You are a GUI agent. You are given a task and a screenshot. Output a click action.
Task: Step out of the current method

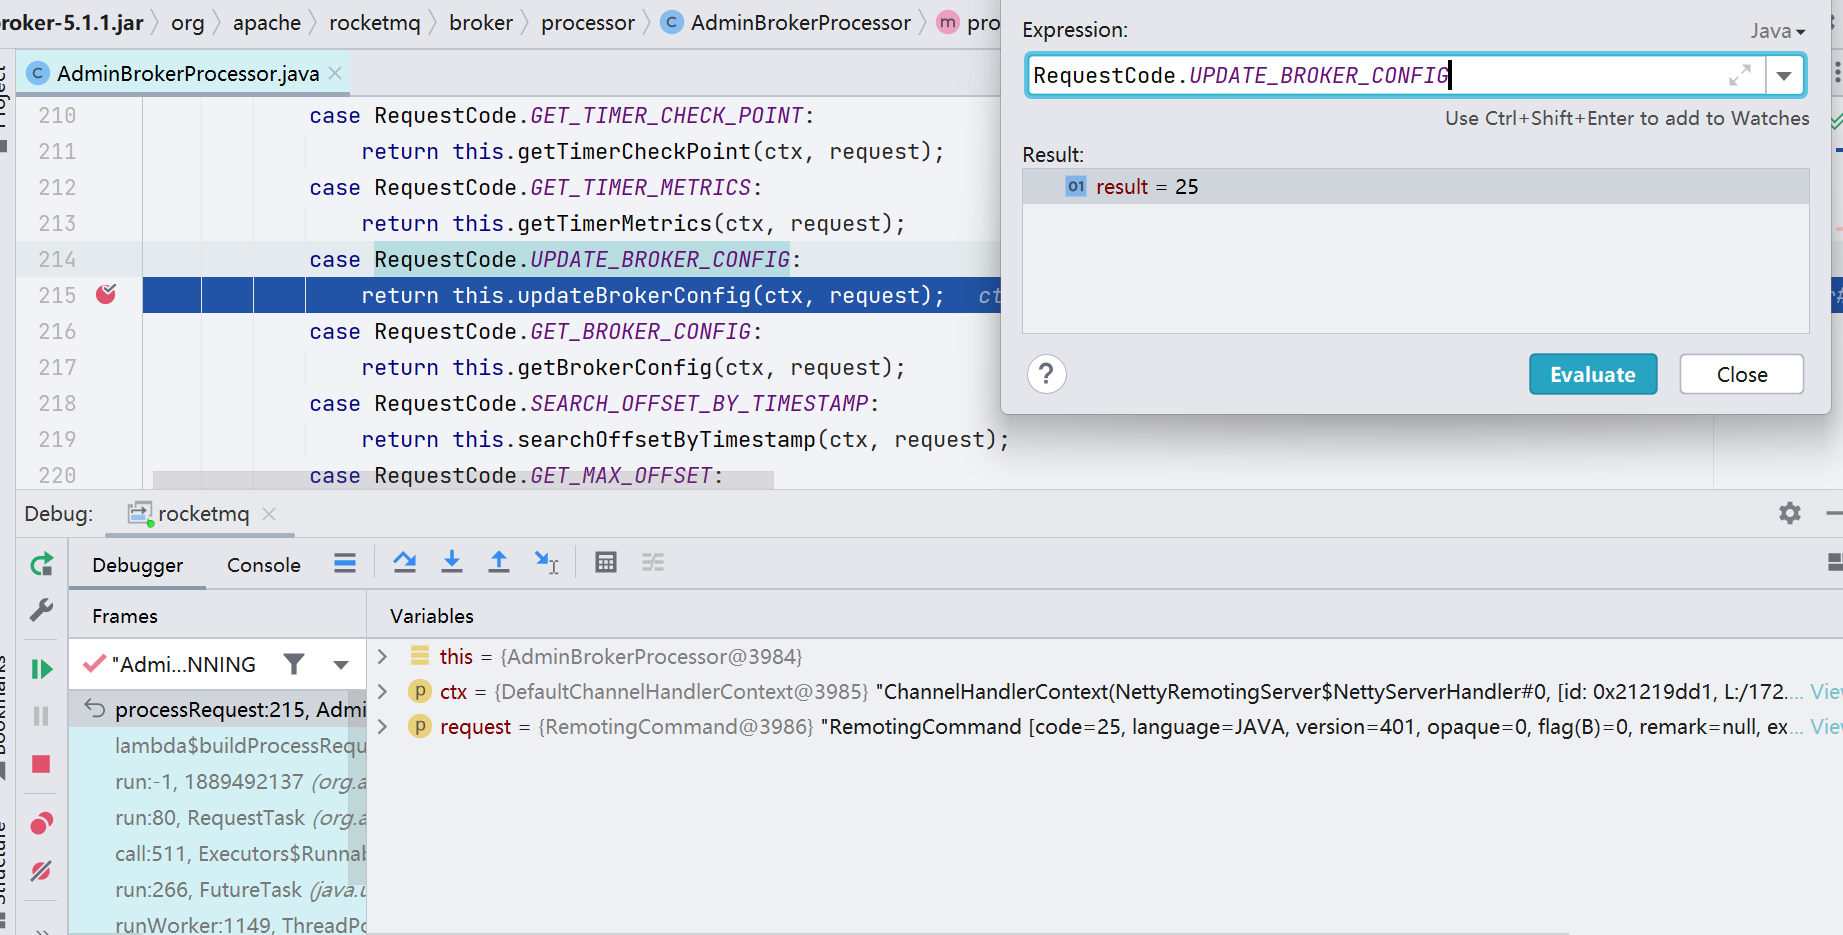click(x=499, y=562)
